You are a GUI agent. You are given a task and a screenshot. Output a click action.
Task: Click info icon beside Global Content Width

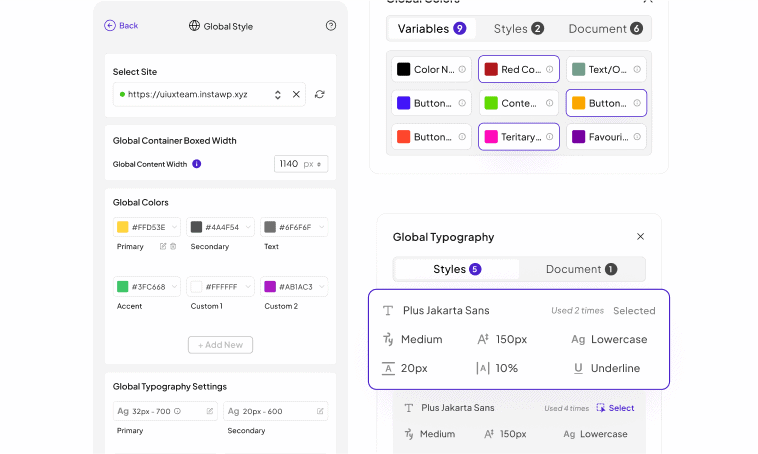tap(196, 164)
